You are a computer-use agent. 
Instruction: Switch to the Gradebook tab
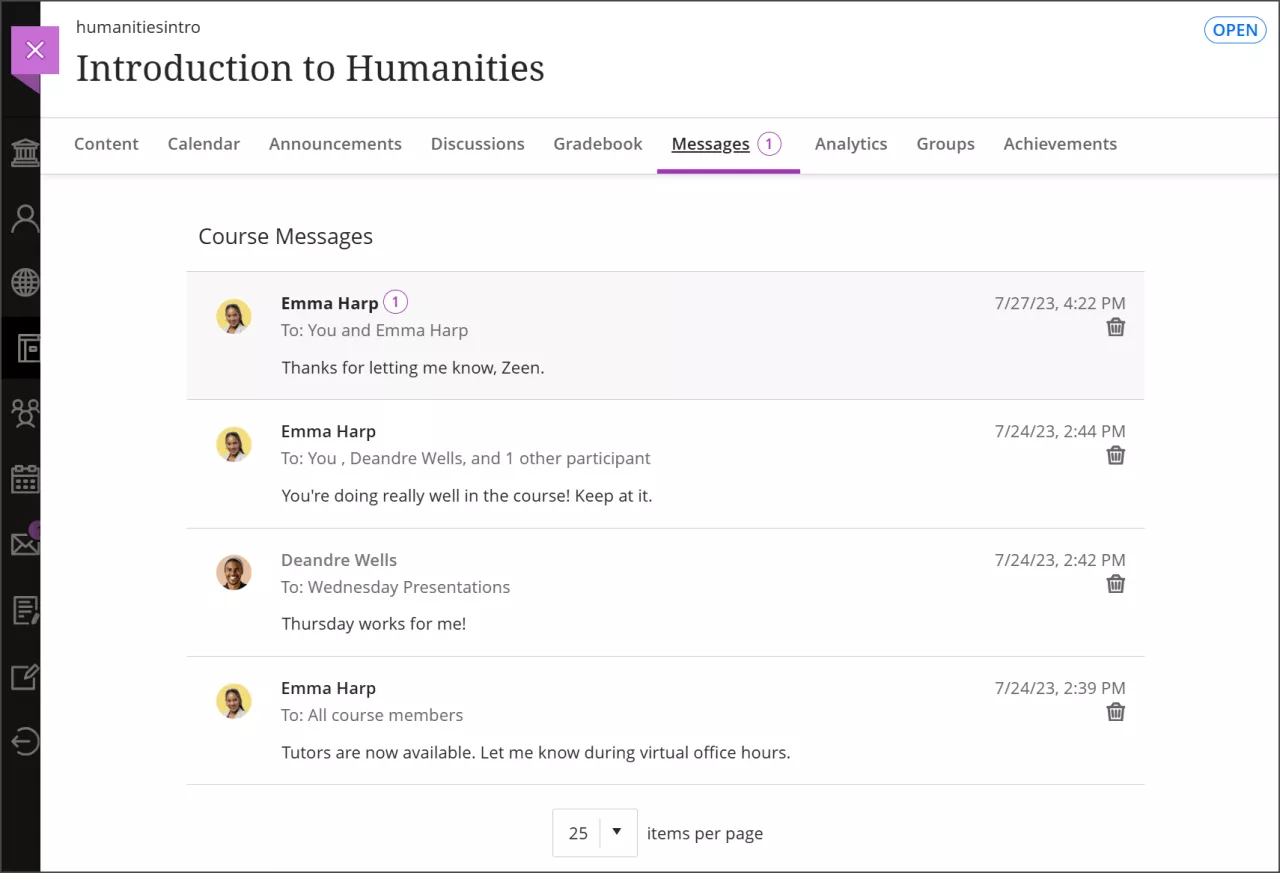pos(597,144)
